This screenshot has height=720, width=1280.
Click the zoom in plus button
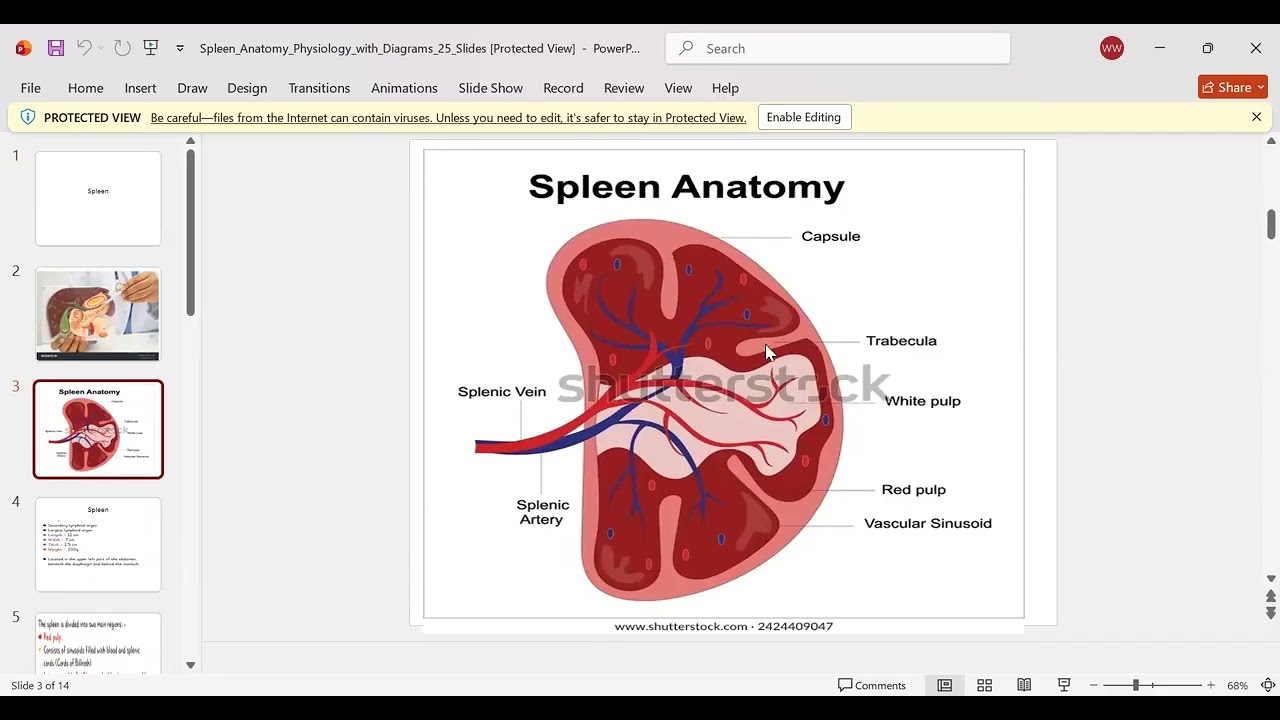coord(1211,685)
